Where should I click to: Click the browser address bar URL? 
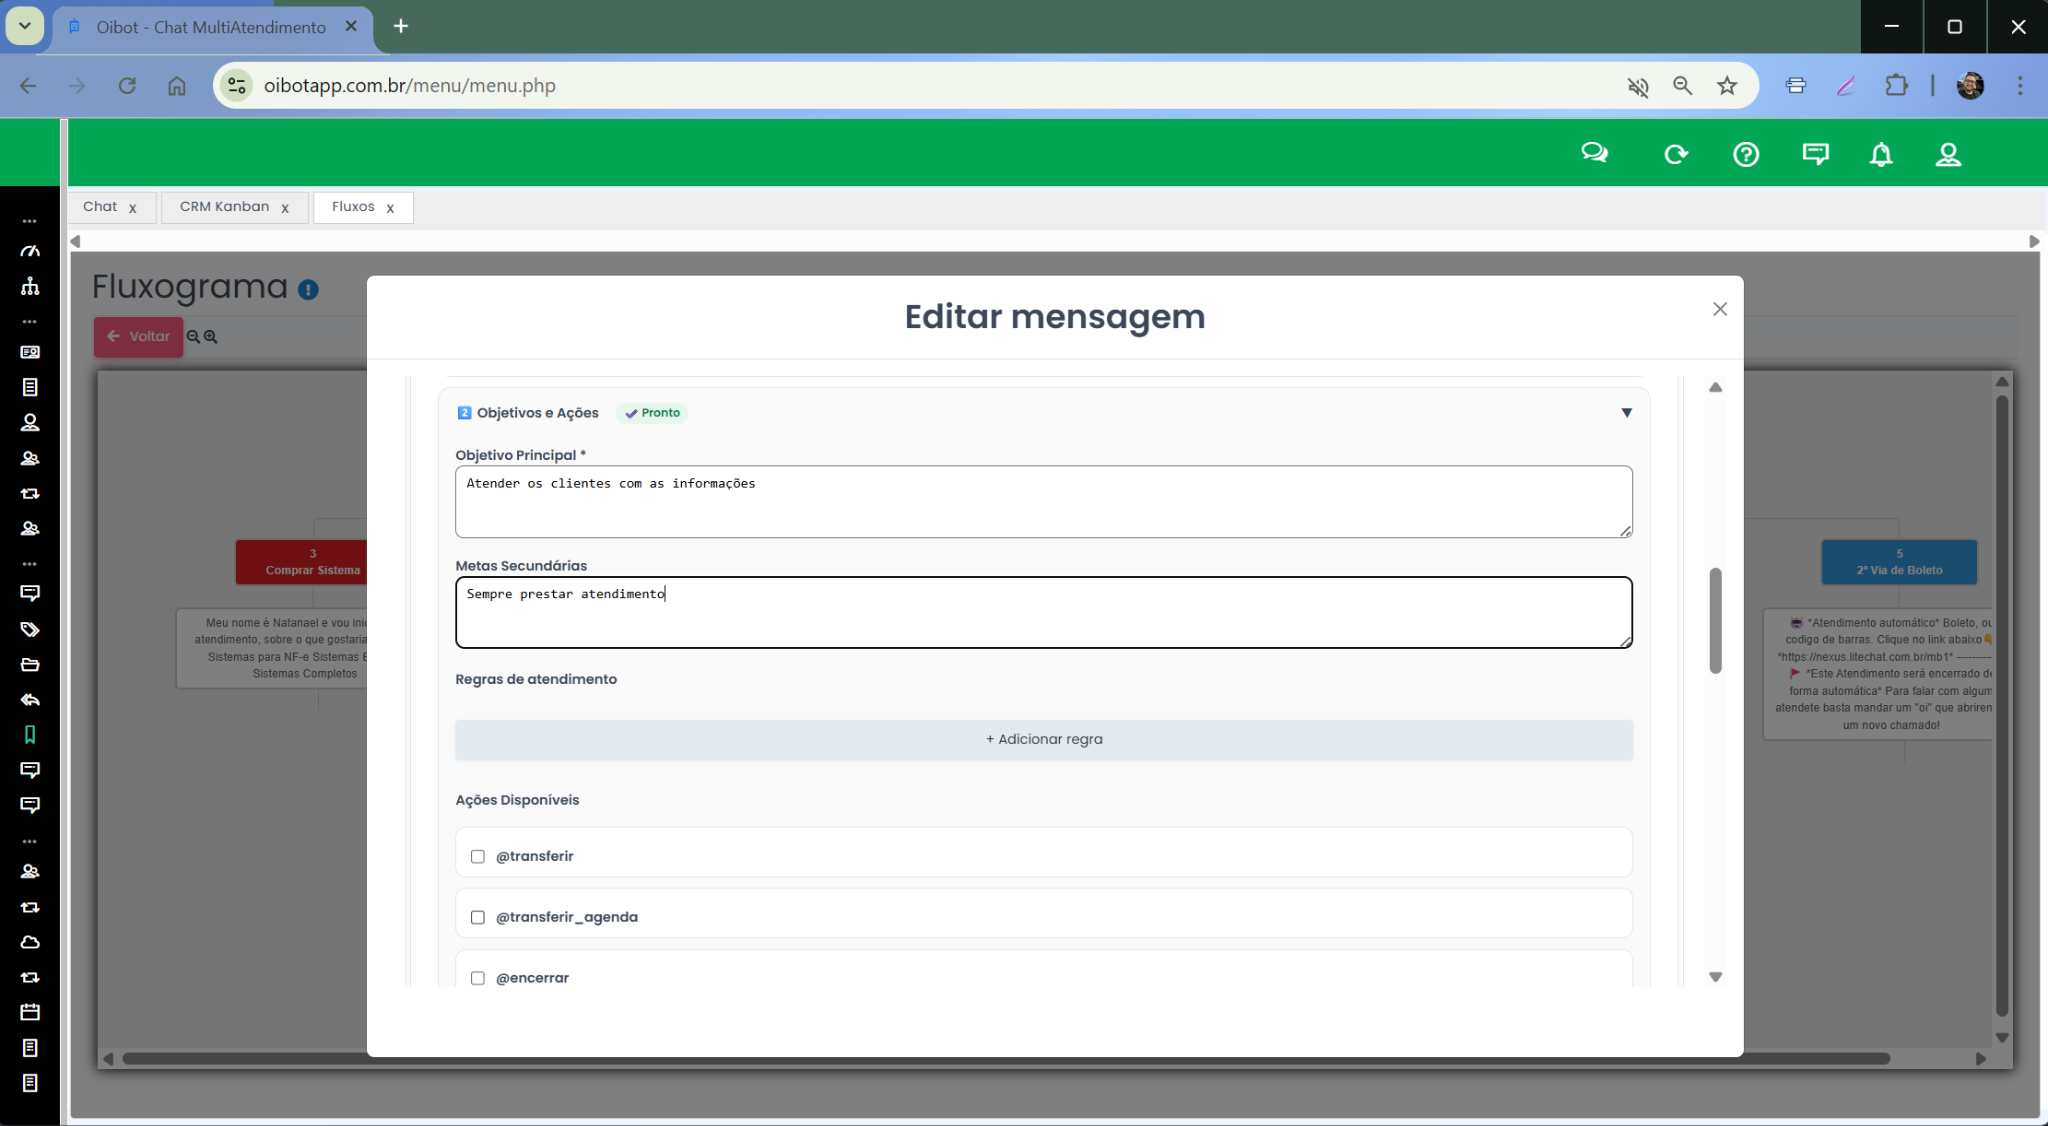(410, 86)
